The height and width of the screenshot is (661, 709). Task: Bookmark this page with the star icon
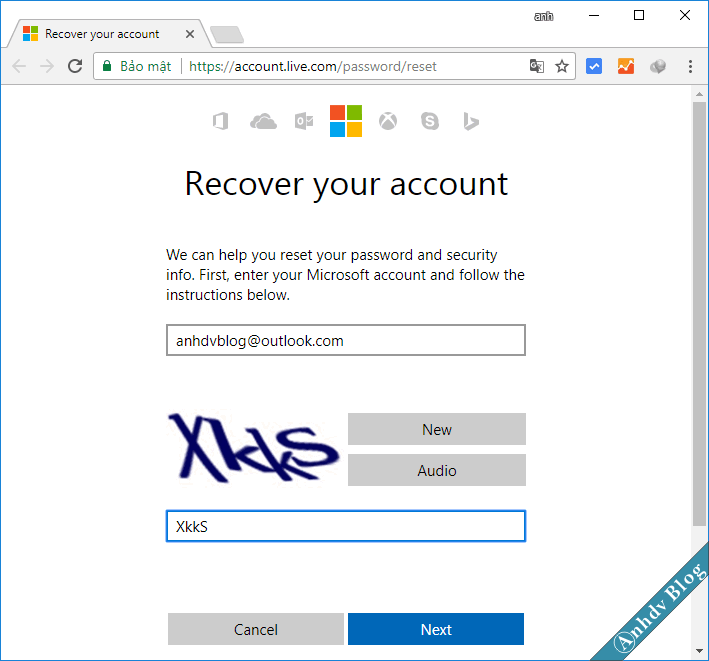[x=562, y=66]
